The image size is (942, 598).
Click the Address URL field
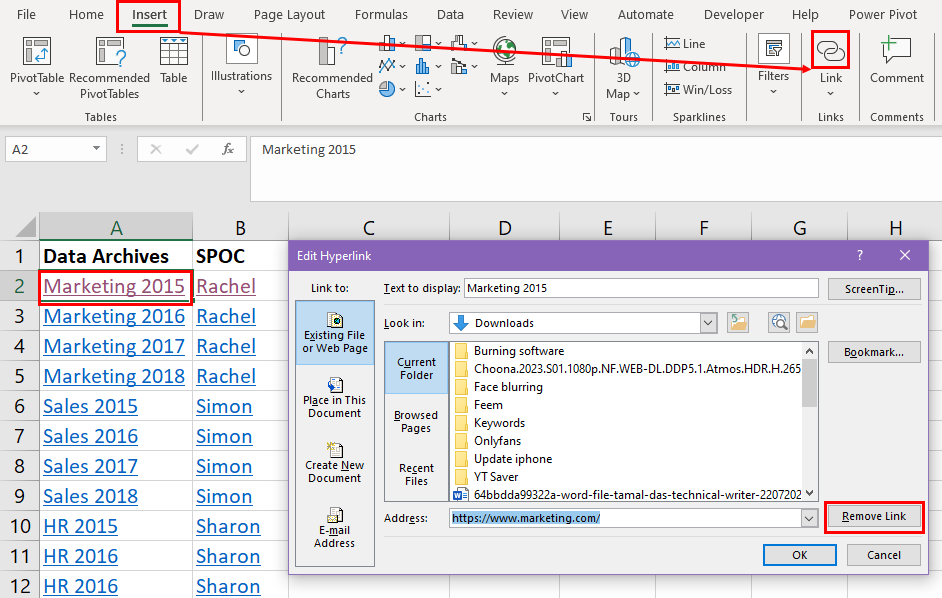tap(625, 518)
